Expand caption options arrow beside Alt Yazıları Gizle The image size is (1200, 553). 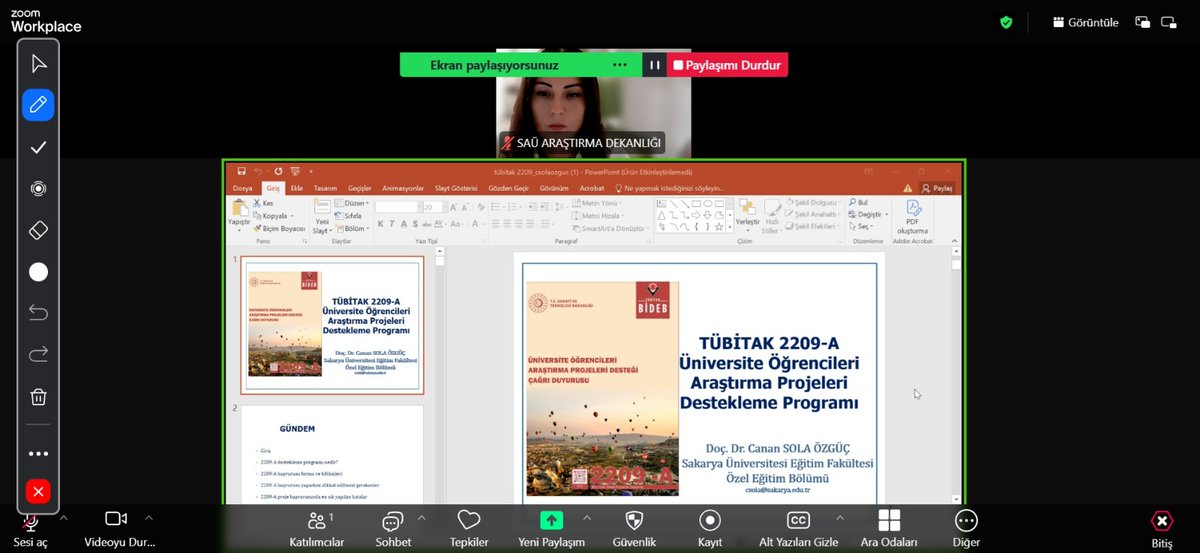tap(840, 518)
